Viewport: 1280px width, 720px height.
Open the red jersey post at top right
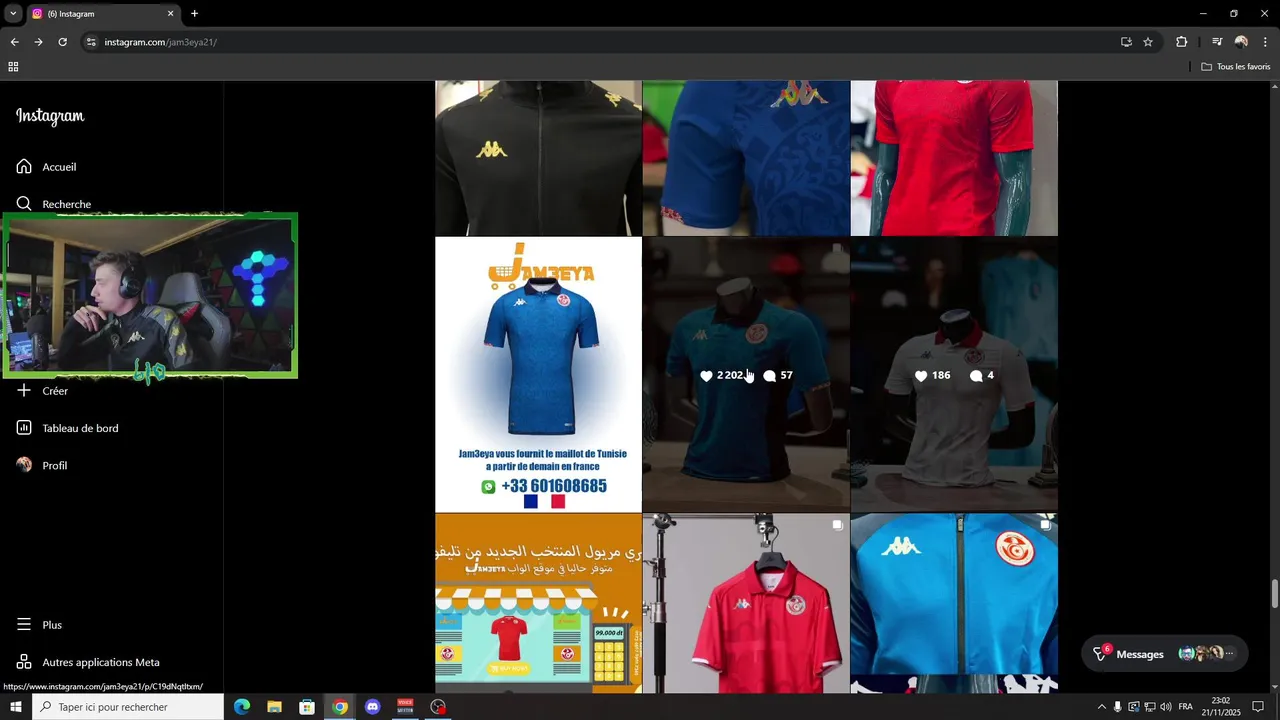(954, 158)
